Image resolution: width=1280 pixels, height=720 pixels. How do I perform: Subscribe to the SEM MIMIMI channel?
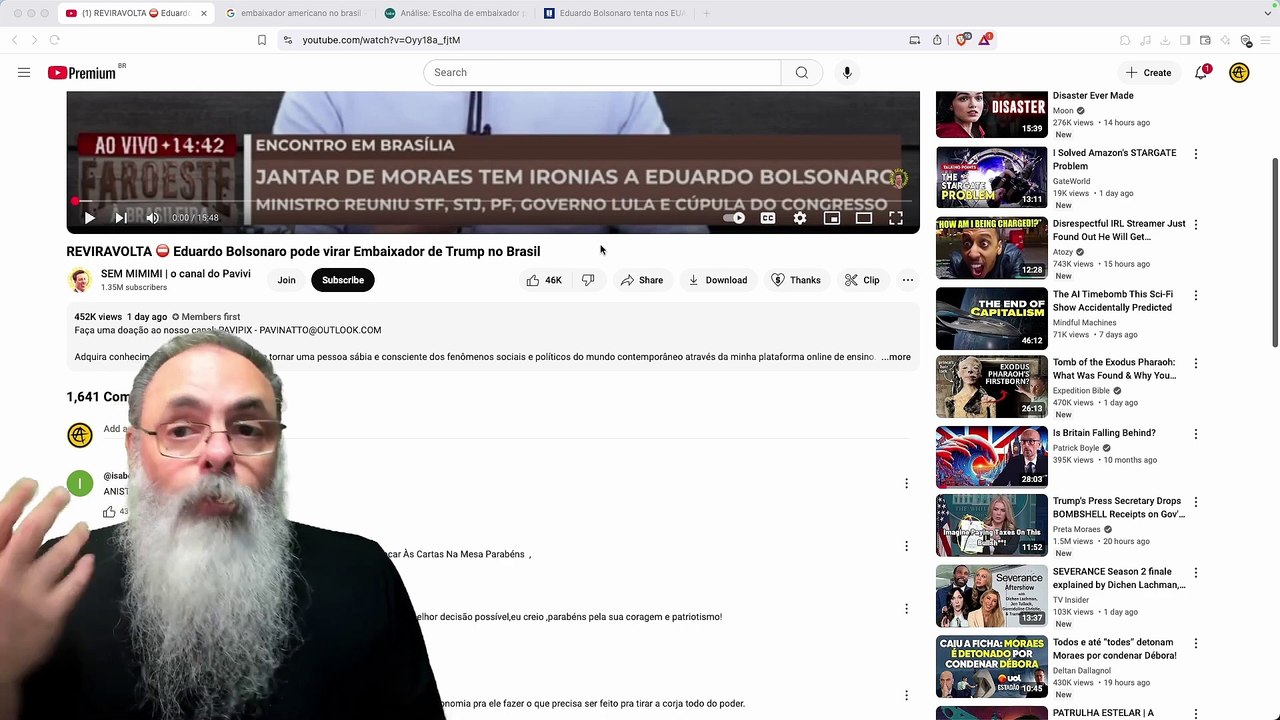pos(343,280)
